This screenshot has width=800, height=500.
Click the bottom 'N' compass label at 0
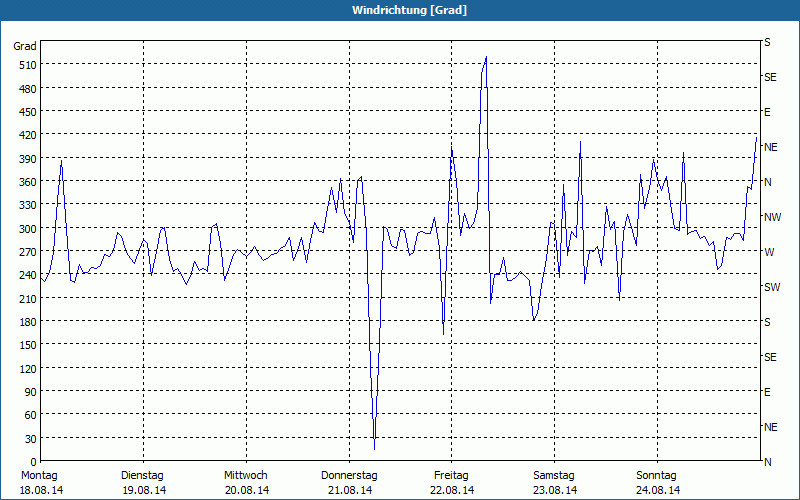tap(768, 462)
